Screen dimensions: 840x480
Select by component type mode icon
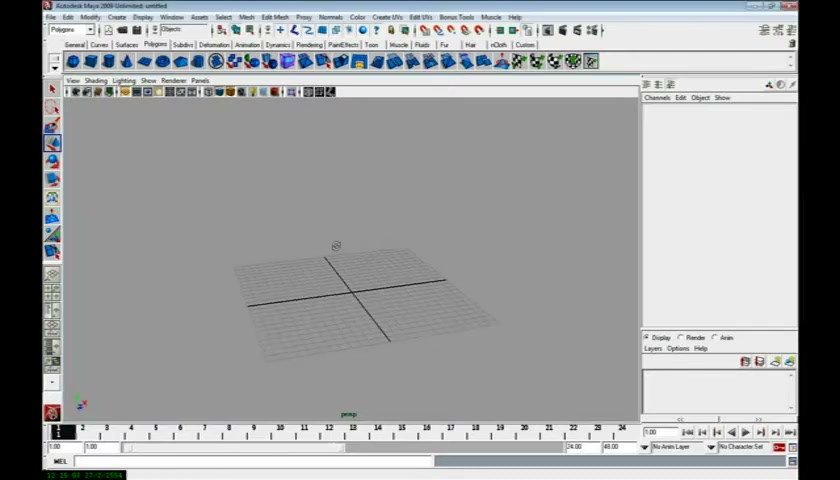pyautogui.click(x=250, y=30)
